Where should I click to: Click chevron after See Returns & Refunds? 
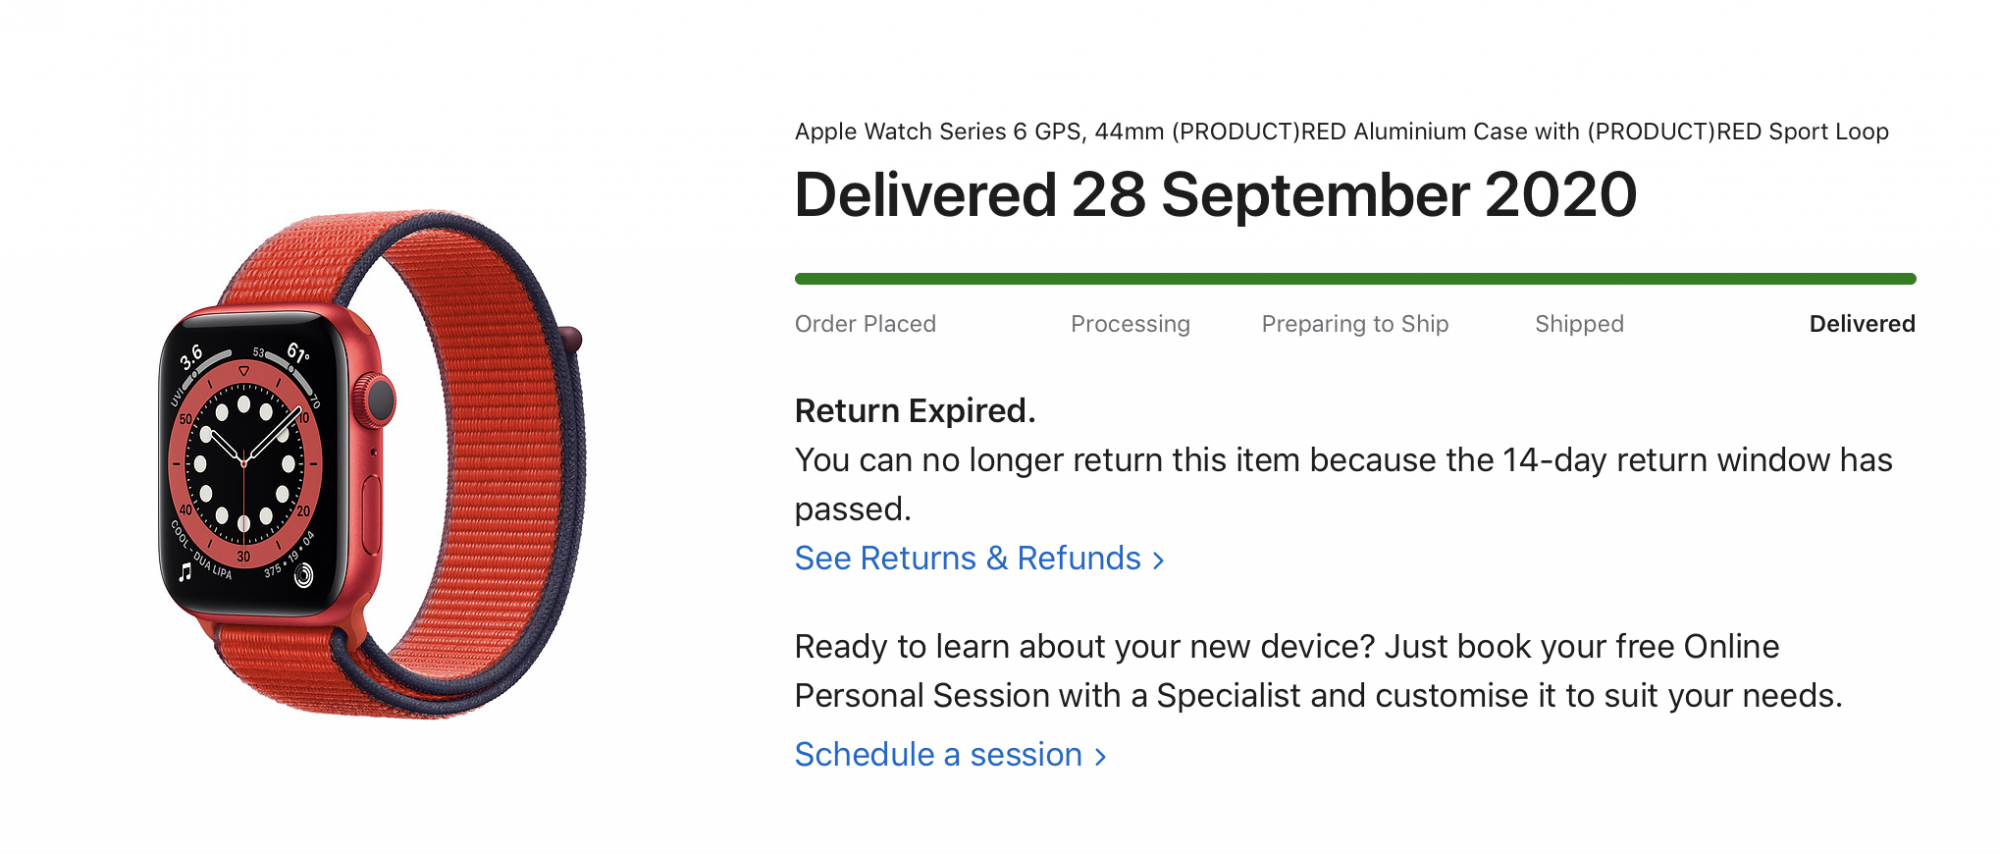(x=1158, y=560)
